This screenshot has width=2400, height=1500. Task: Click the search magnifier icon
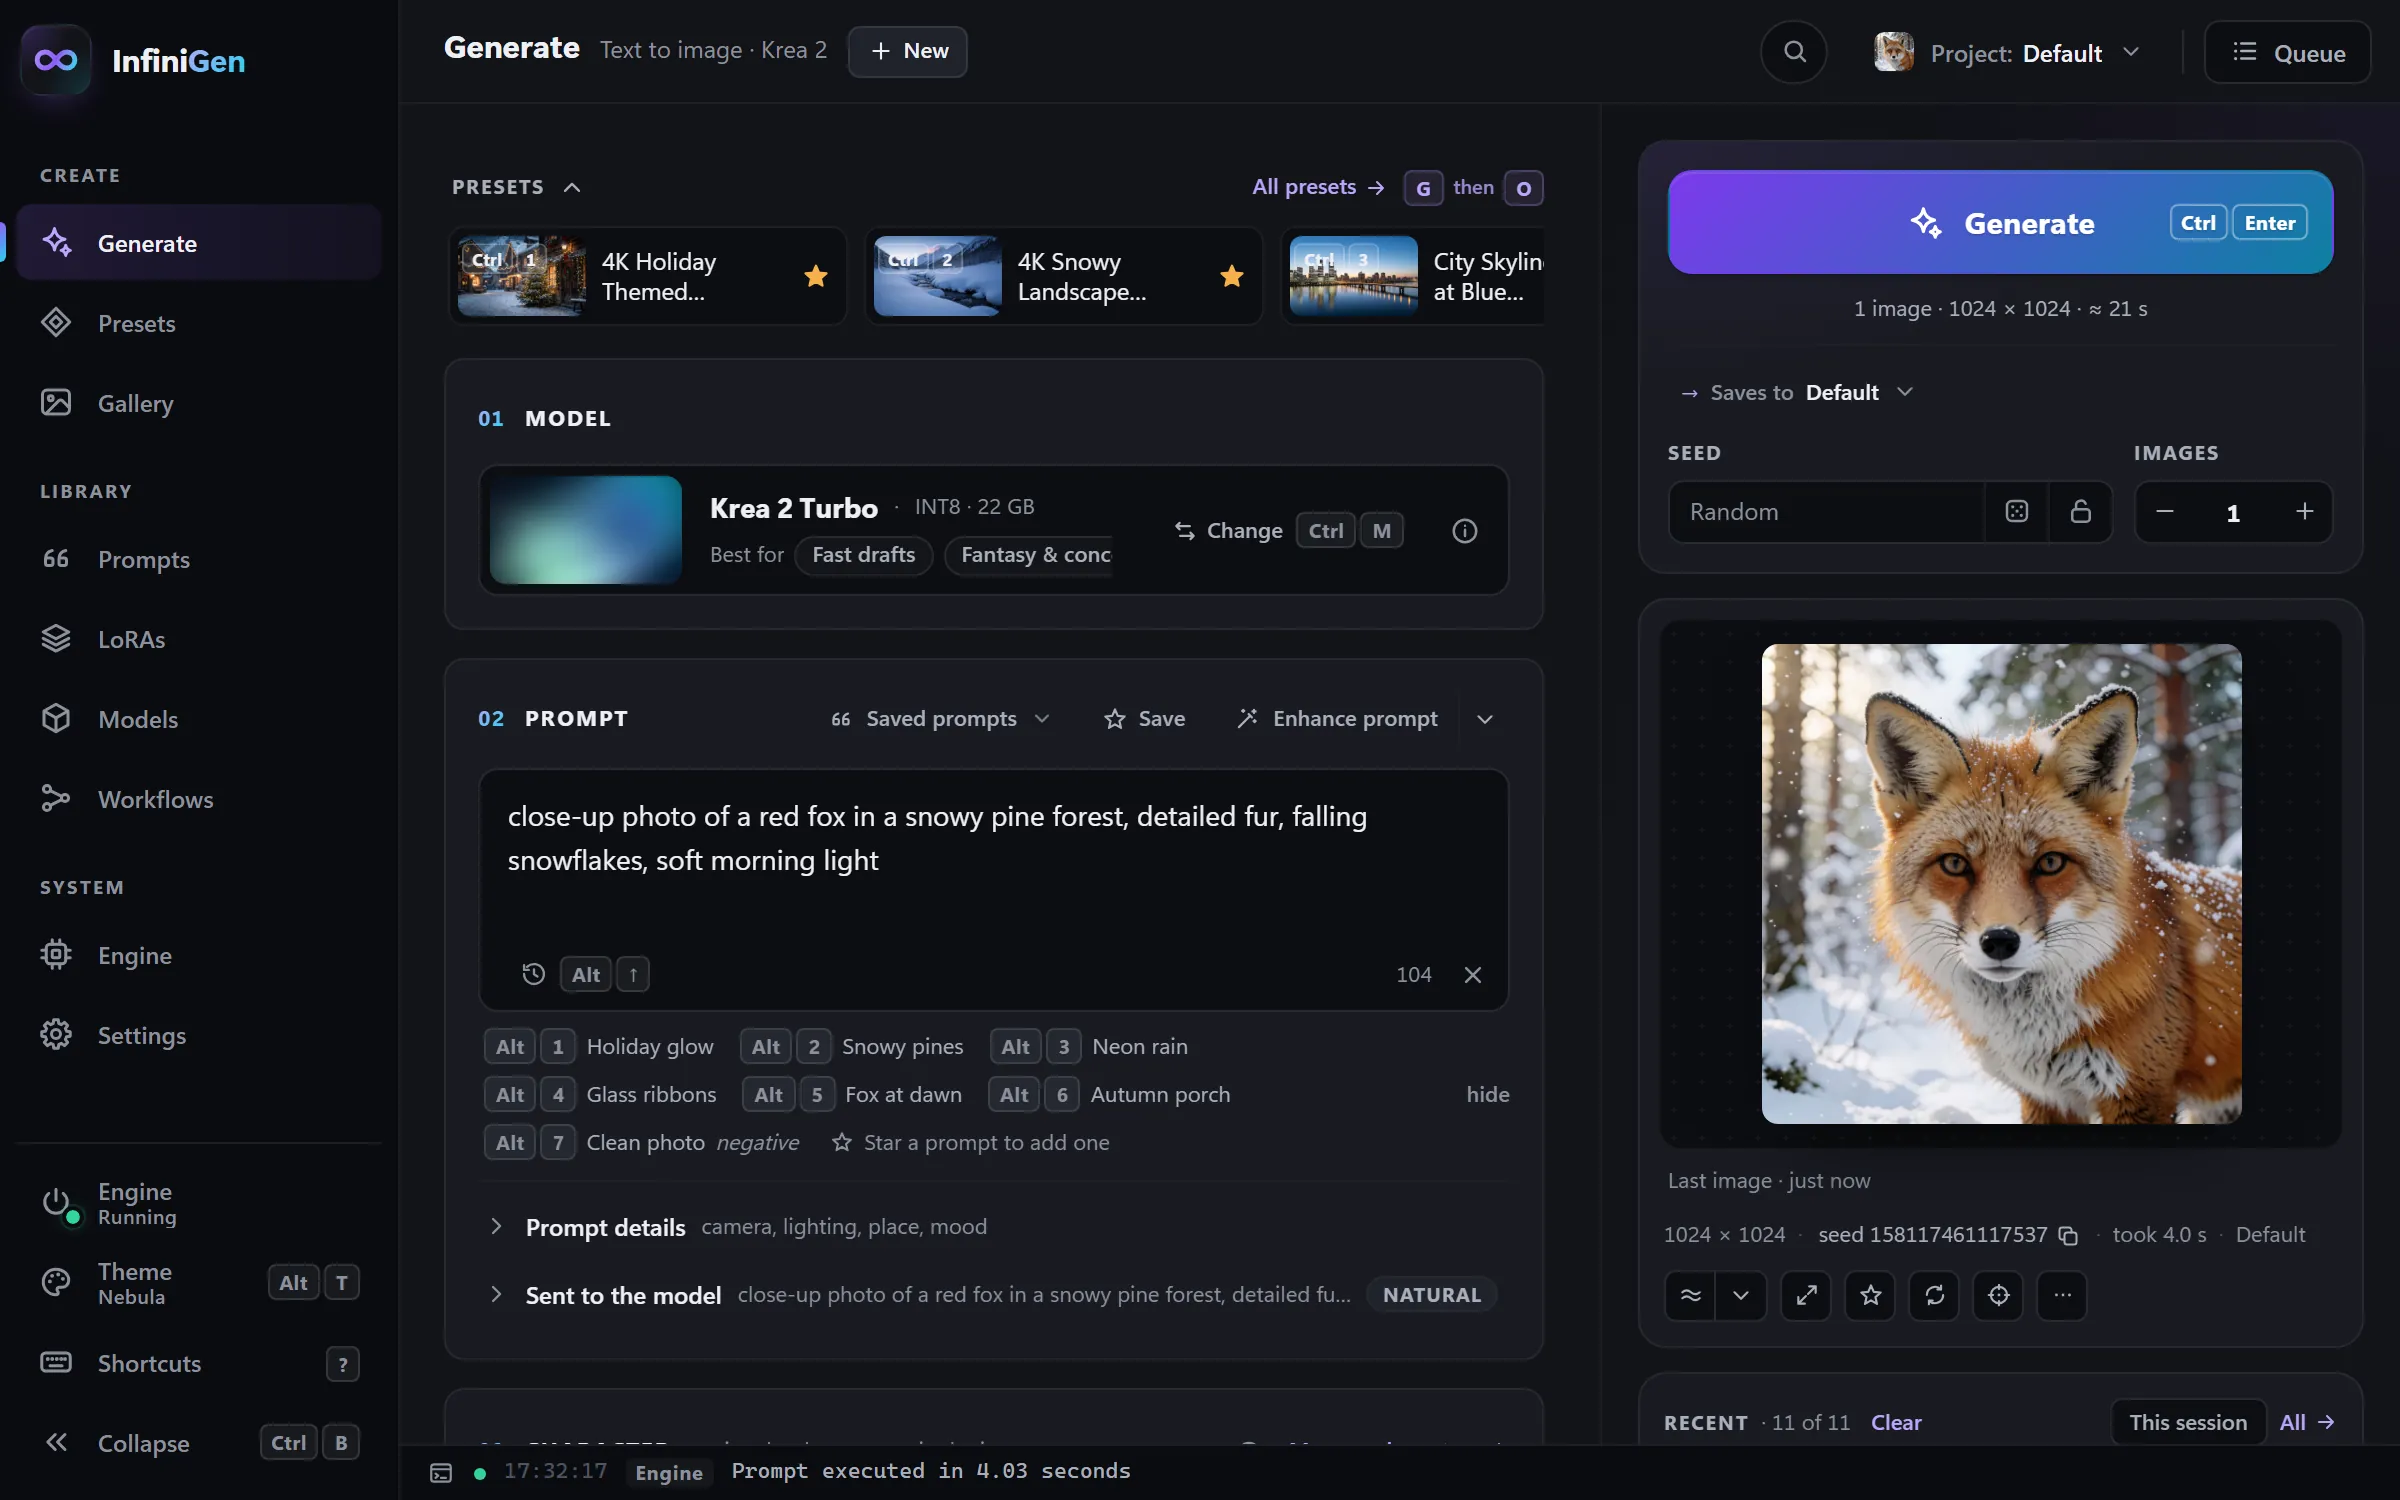(x=1794, y=52)
